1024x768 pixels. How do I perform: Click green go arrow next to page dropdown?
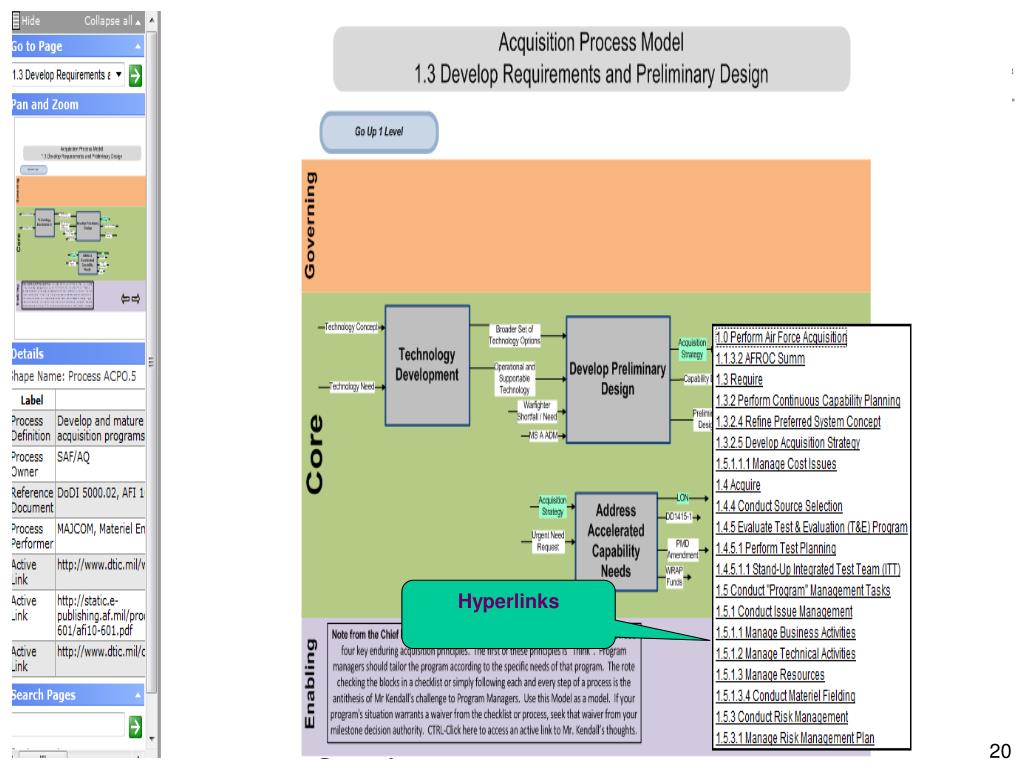(x=135, y=76)
